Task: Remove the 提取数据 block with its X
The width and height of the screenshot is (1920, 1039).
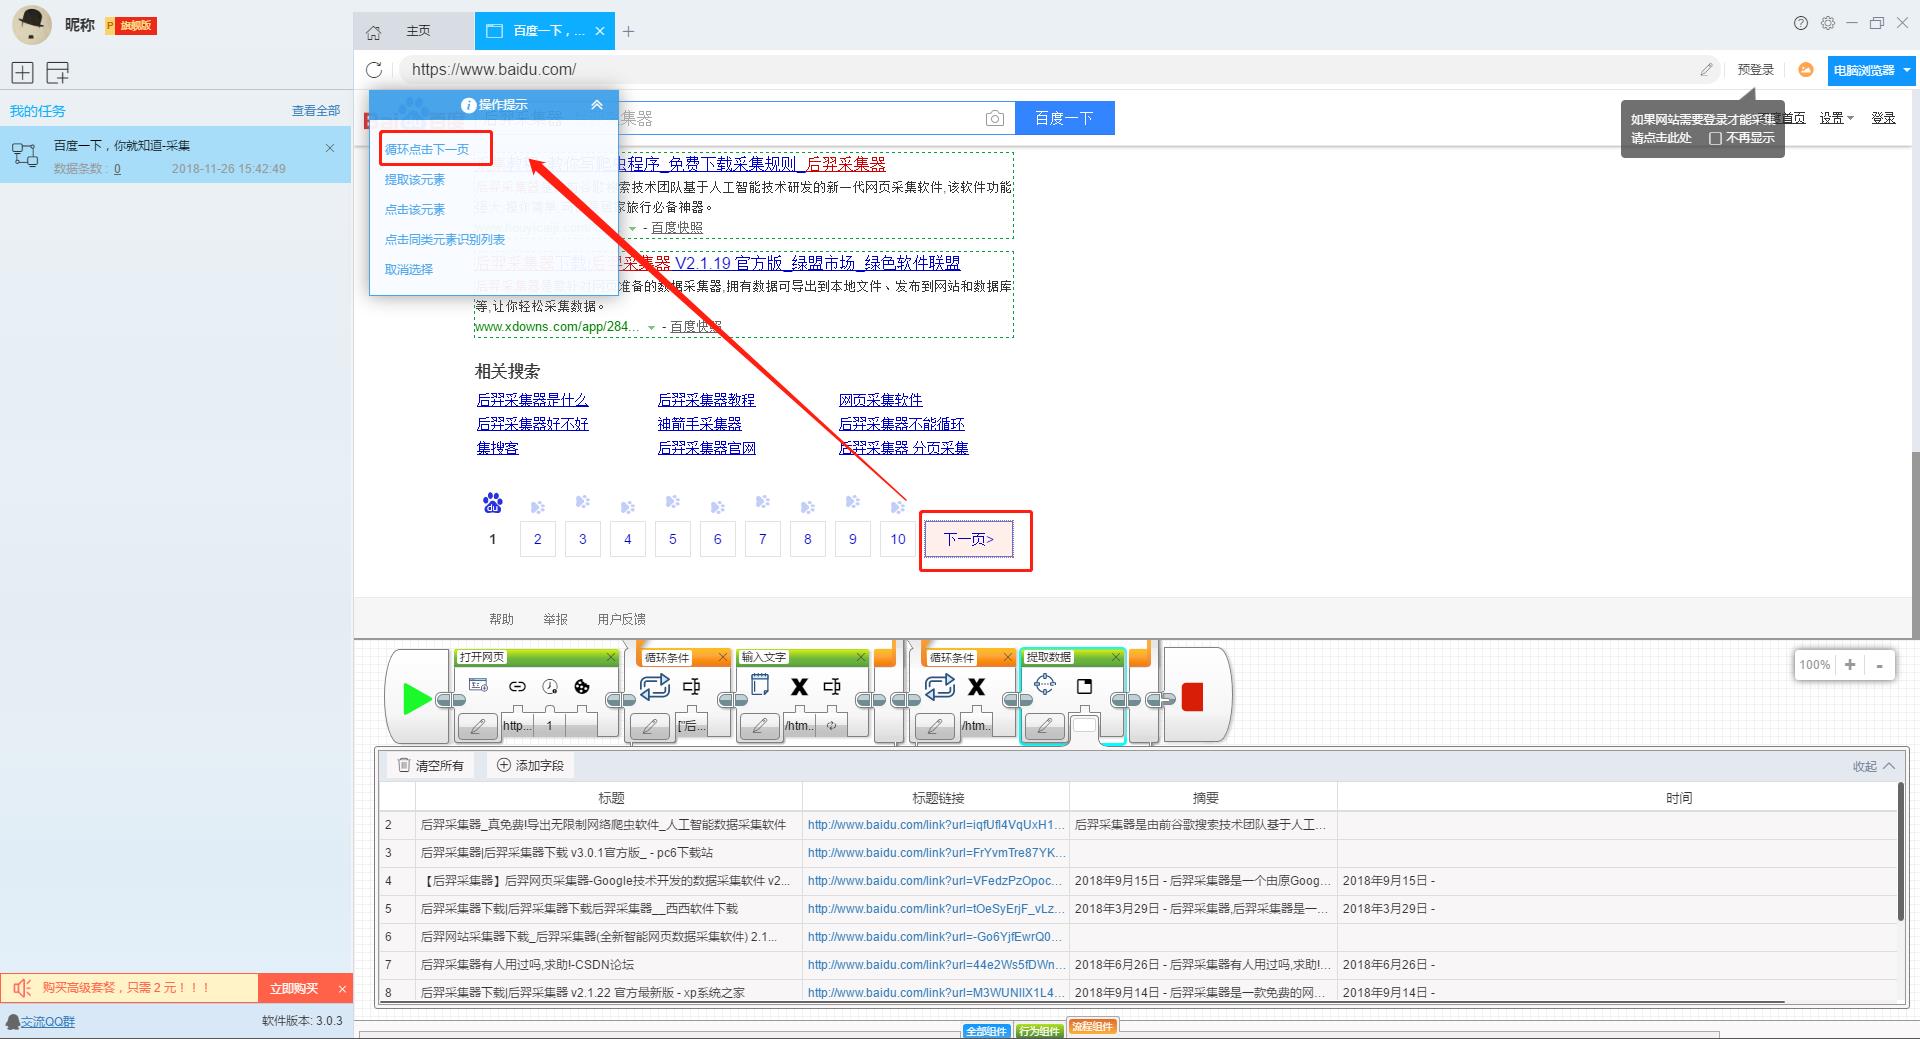Action: (x=1116, y=657)
